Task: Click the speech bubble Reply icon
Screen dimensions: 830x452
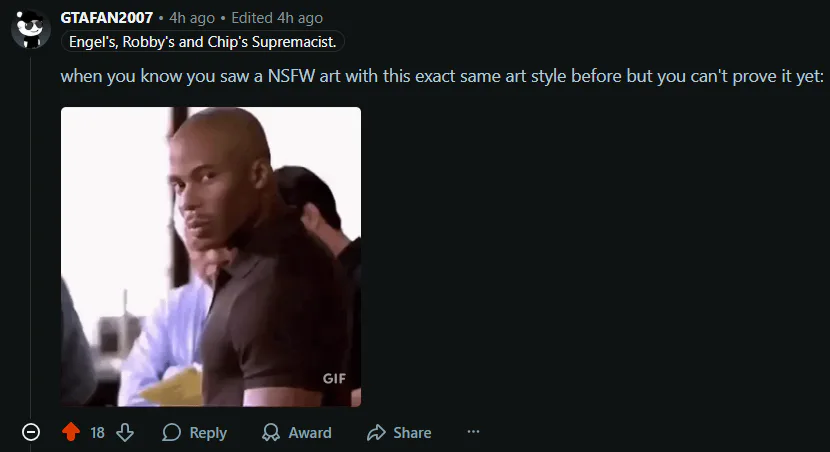Action: coord(172,432)
